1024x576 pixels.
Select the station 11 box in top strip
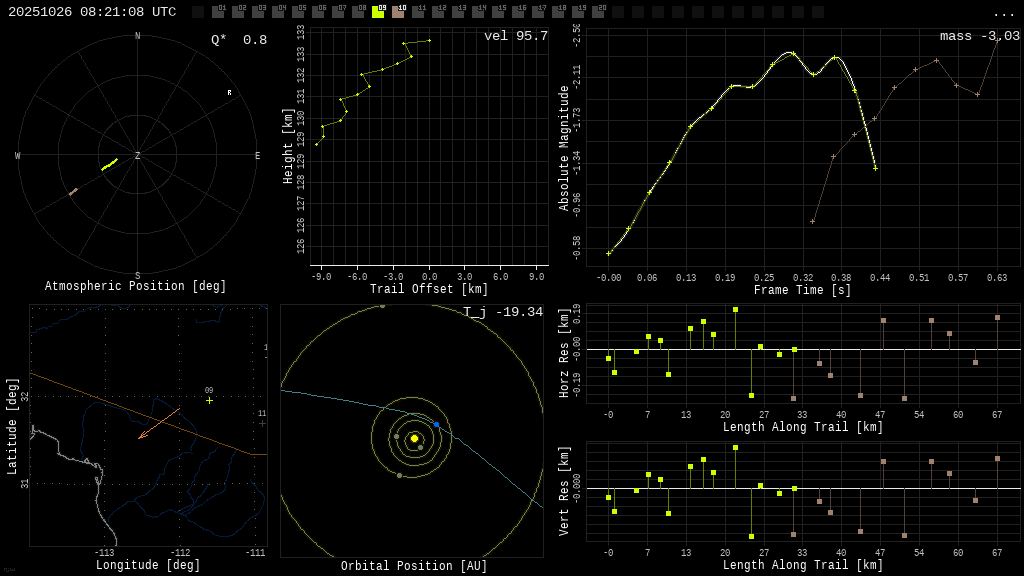418,12
